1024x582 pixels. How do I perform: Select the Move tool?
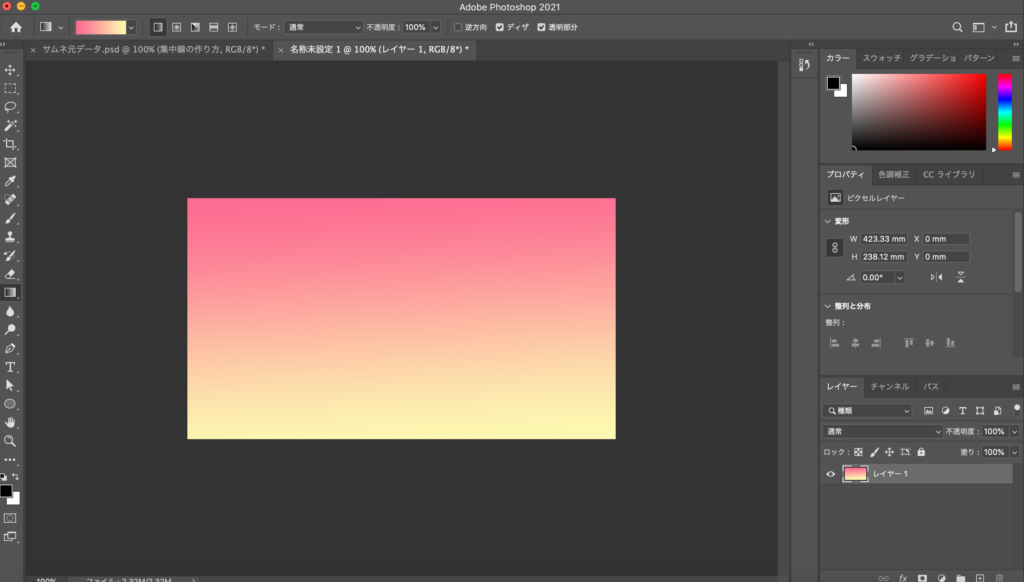(x=11, y=70)
